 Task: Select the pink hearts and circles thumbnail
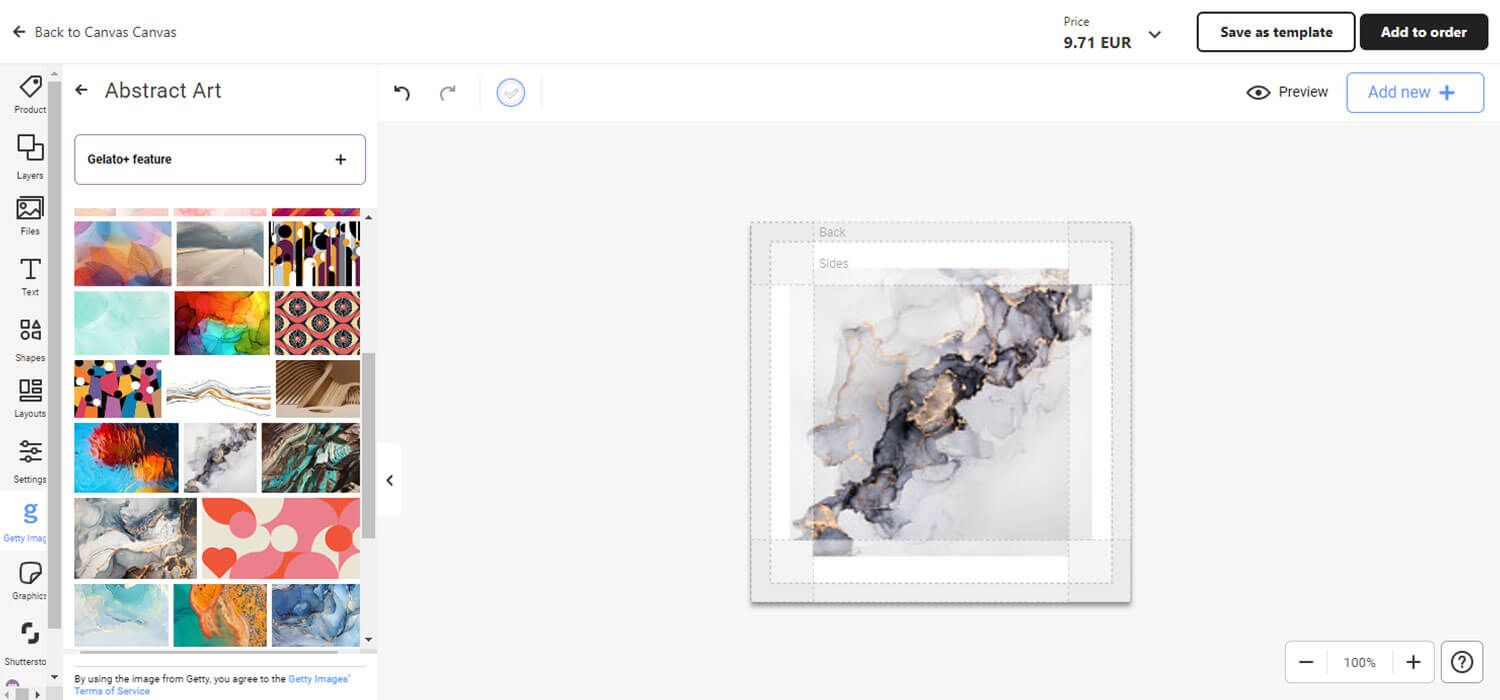pos(281,539)
